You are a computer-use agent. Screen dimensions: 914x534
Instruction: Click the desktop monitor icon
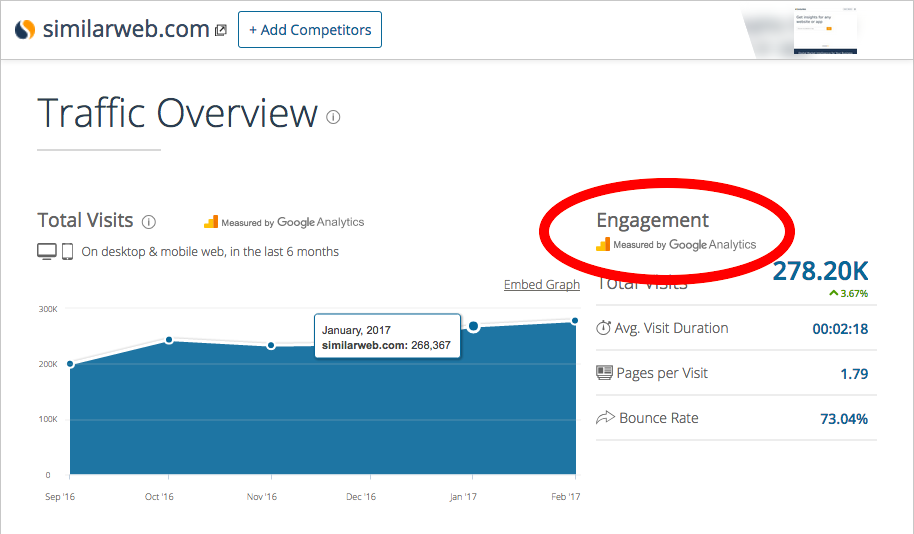(x=47, y=251)
